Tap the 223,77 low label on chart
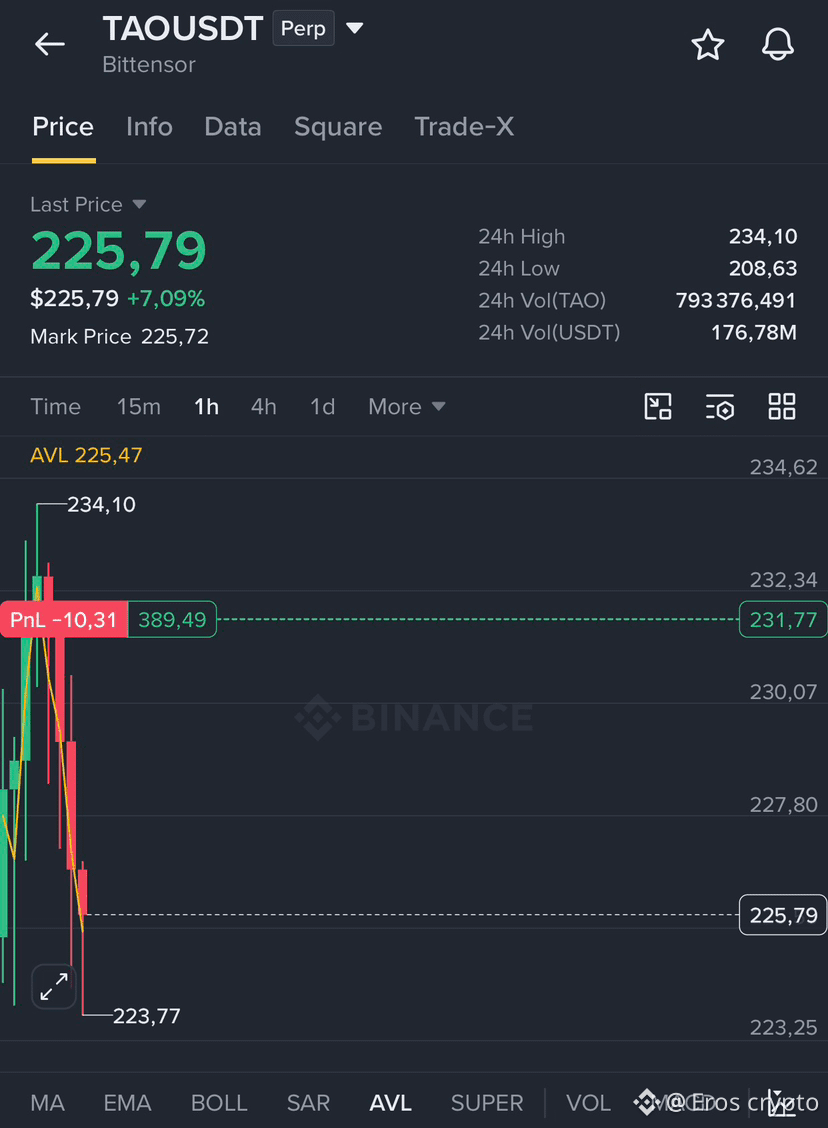Screen dimensions: 828x1128 point(147,1016)
